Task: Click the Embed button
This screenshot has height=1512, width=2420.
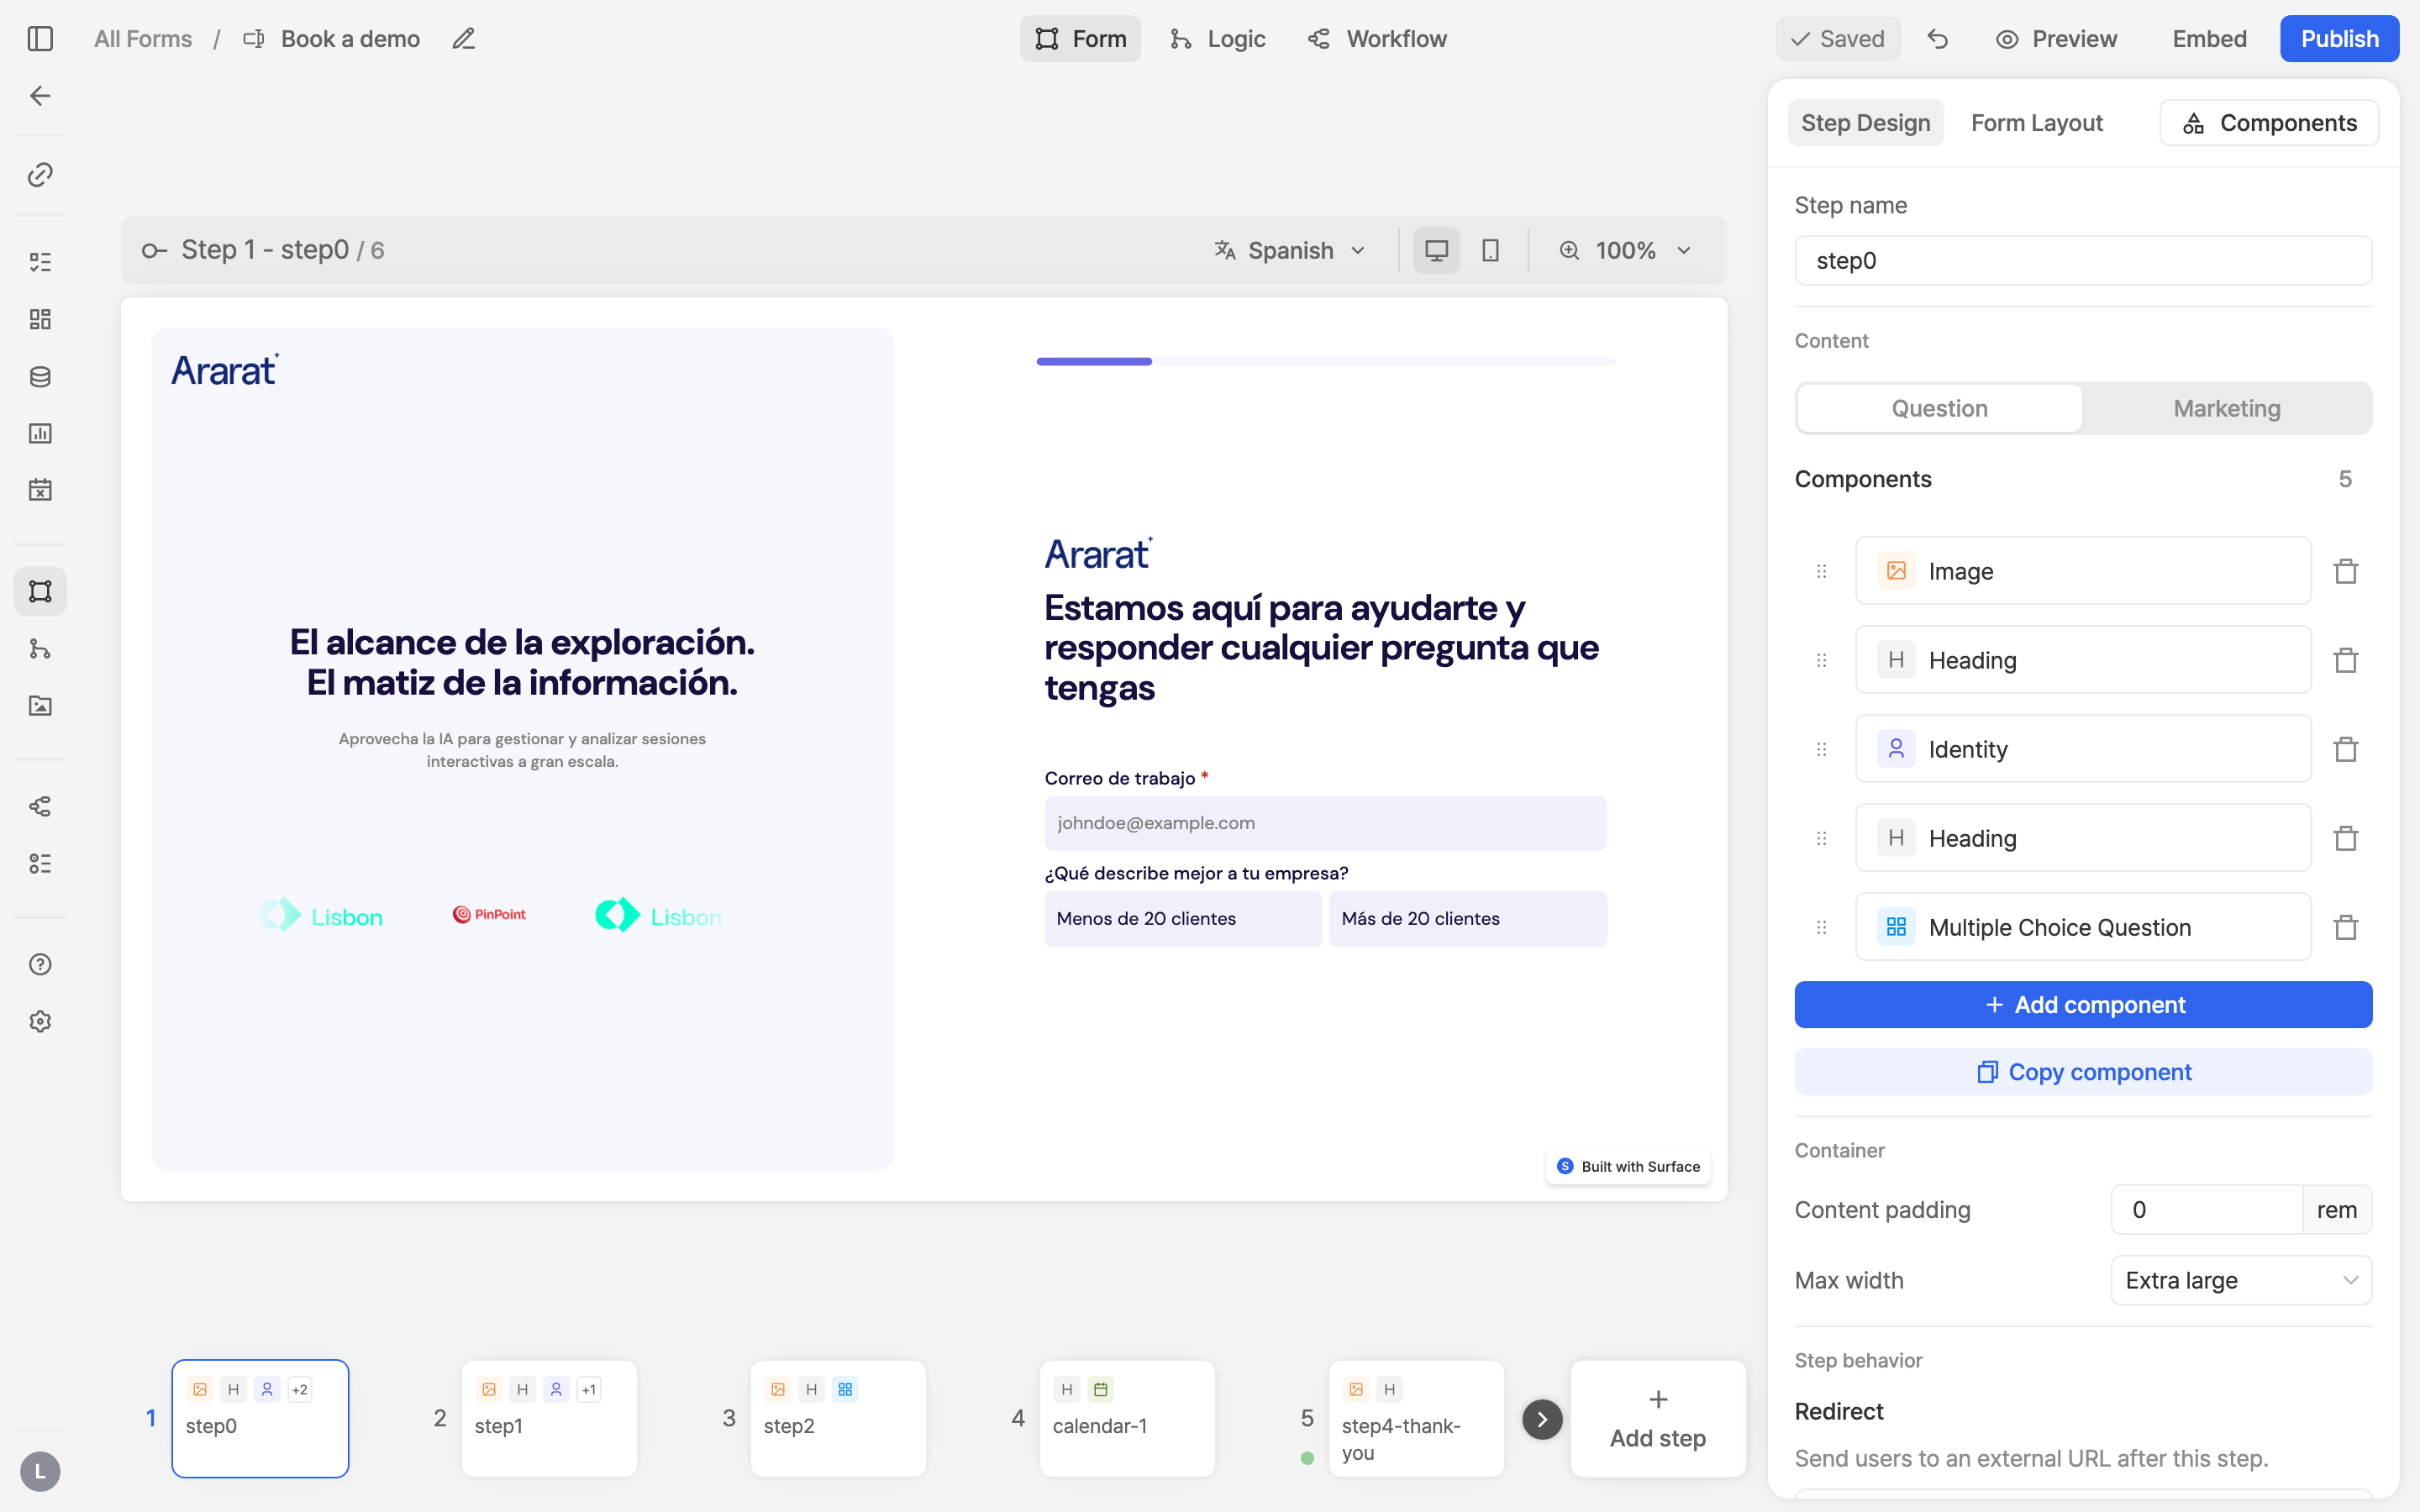Action: [x=2209, y=39]
